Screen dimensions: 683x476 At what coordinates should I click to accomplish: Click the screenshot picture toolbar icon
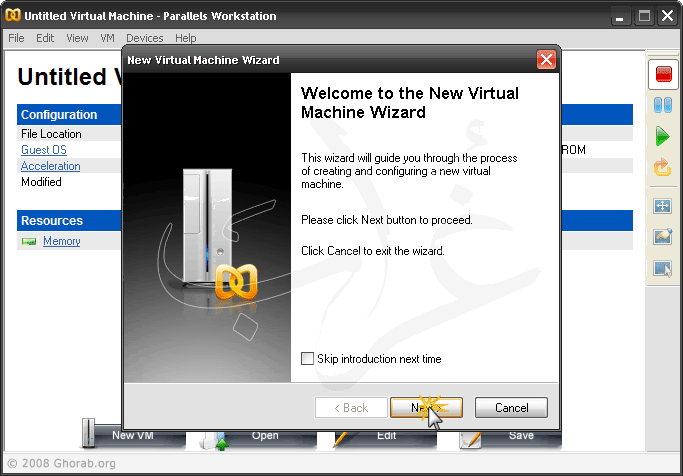[x=663, y=236]
